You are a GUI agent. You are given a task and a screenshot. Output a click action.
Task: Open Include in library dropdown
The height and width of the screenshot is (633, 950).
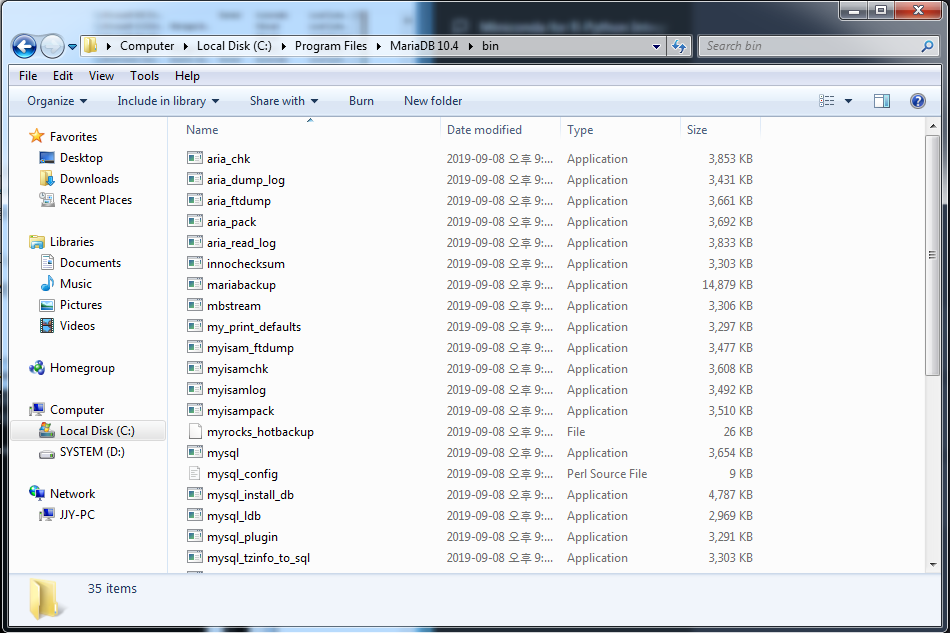click(168, 101)
